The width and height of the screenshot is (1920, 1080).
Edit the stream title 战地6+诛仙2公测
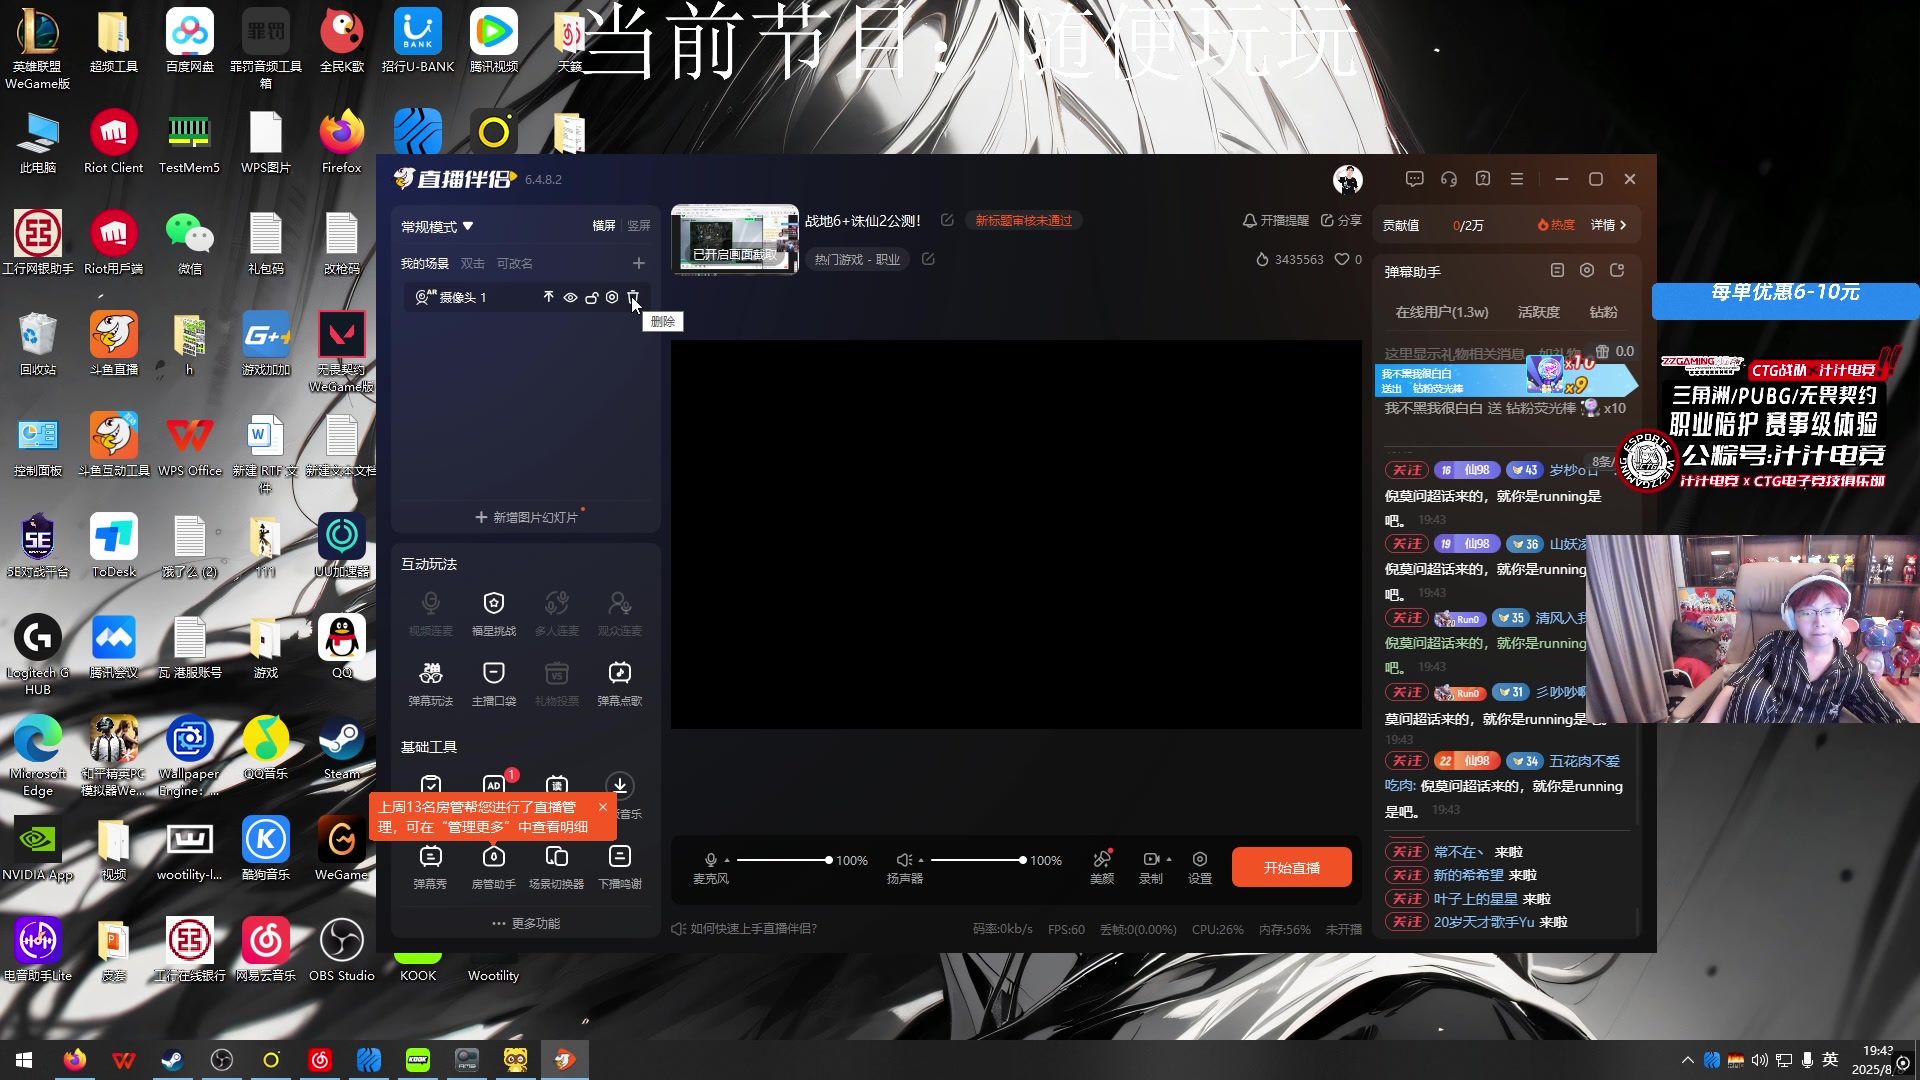coord(947,220)
